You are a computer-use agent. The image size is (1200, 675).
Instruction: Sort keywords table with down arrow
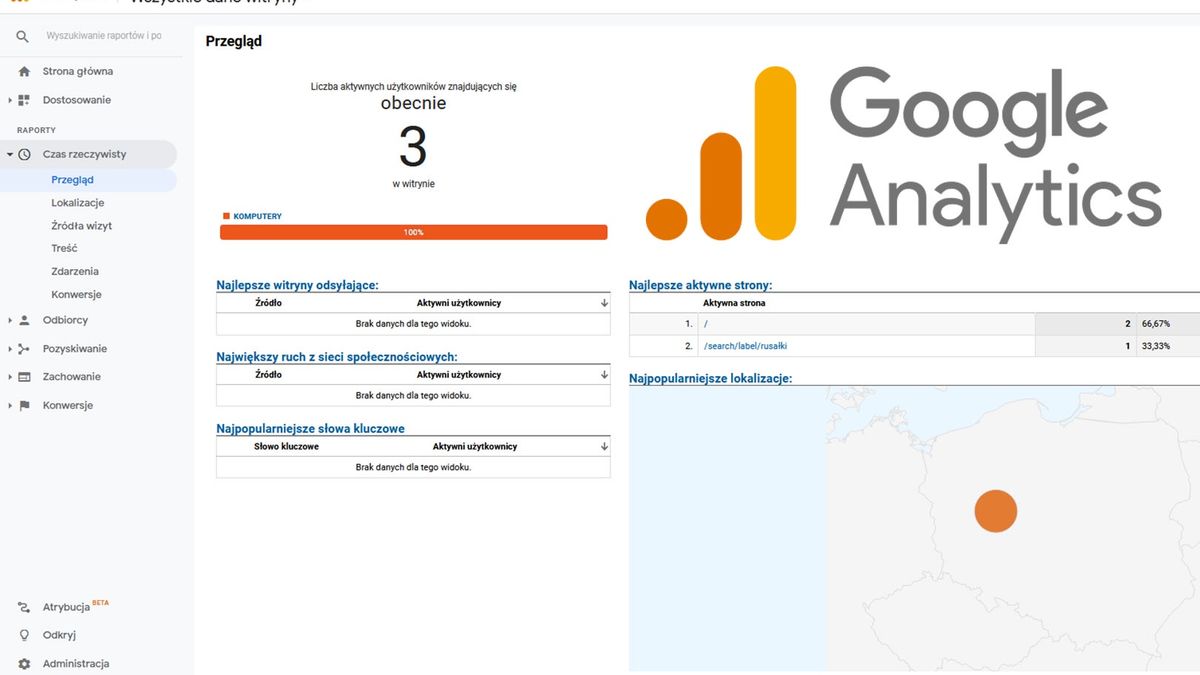coord(604,447)
